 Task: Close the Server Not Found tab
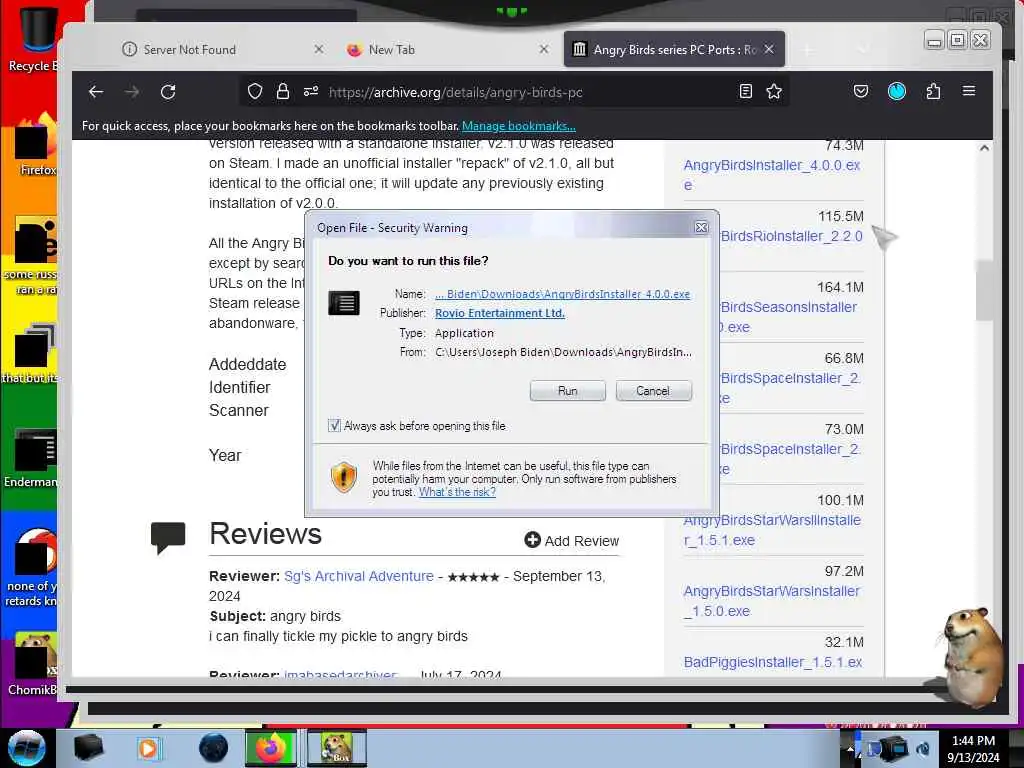[319, 49]
